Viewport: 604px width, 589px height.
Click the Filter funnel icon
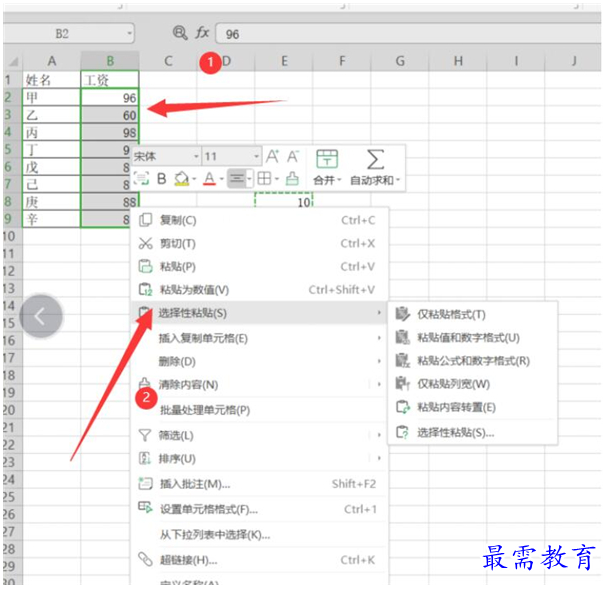coord(145,435)
